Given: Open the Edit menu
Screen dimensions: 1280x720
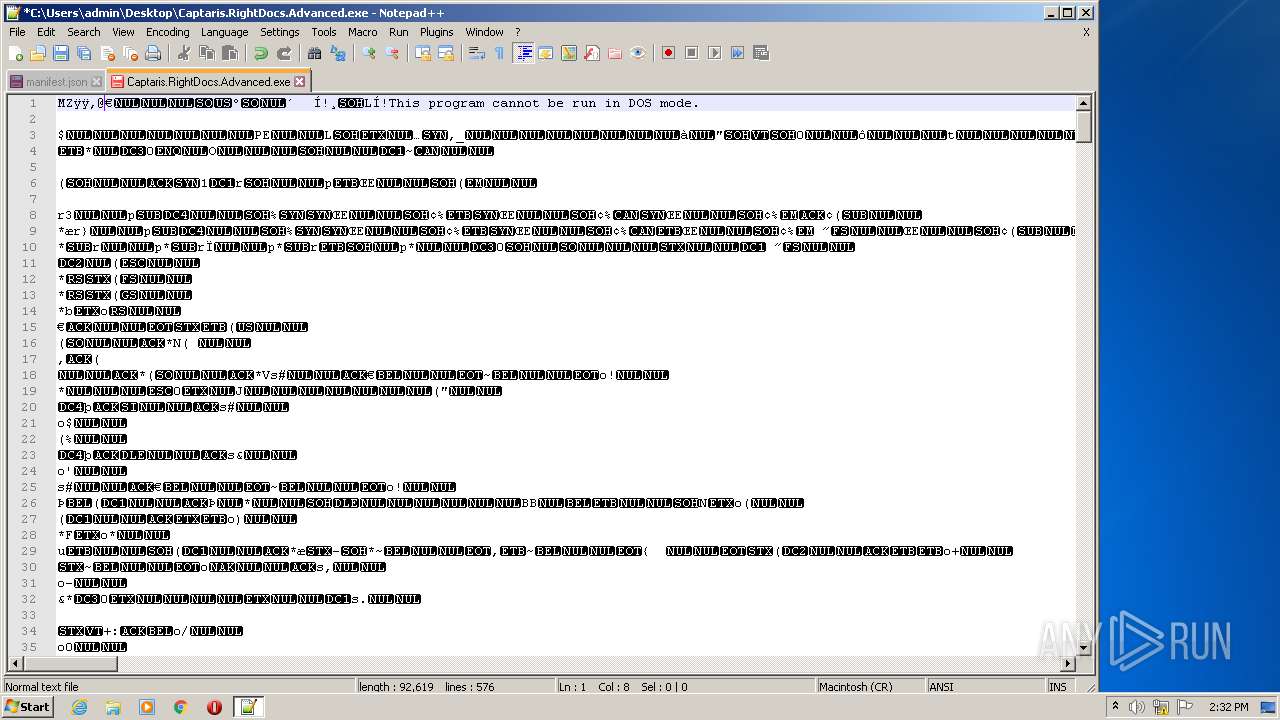Looking at the screenshot, I should (x=46, y=32).
